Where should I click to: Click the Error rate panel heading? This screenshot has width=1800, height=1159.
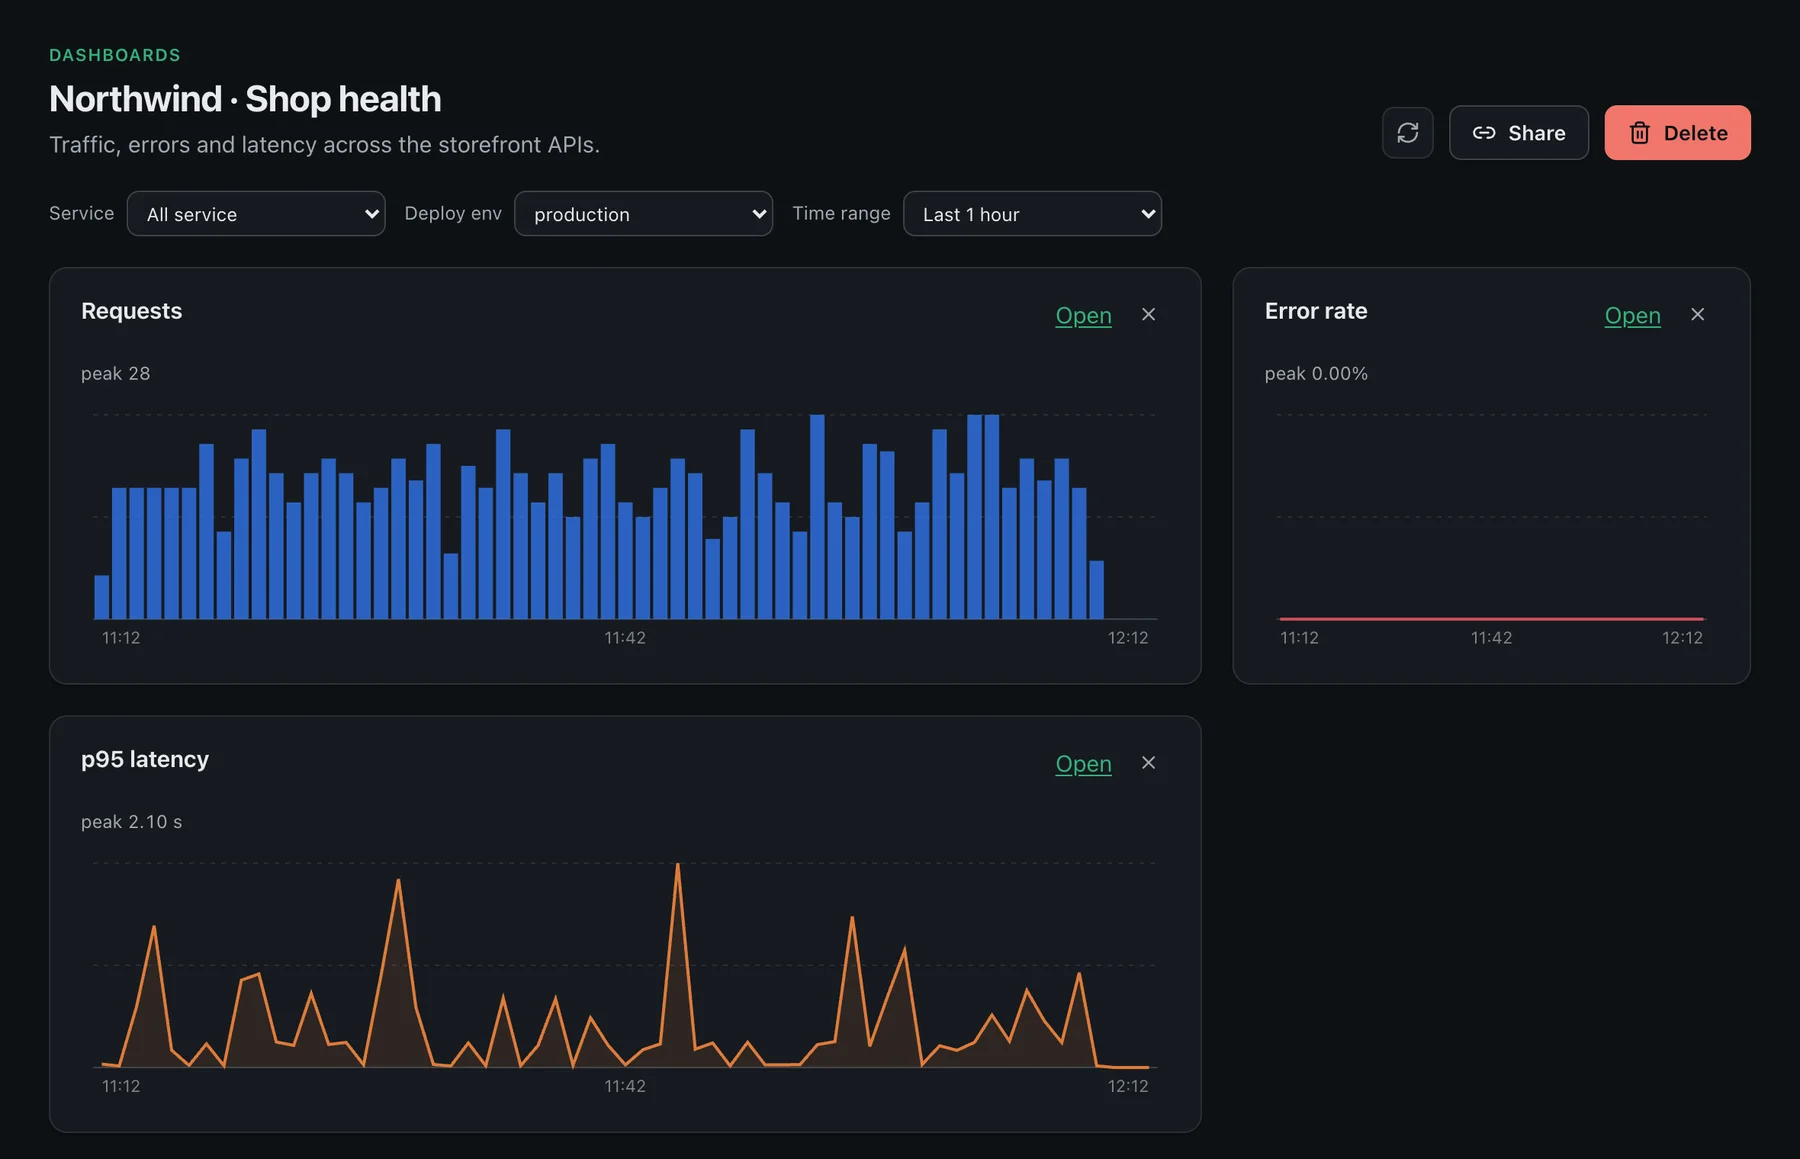[1315, 311]
